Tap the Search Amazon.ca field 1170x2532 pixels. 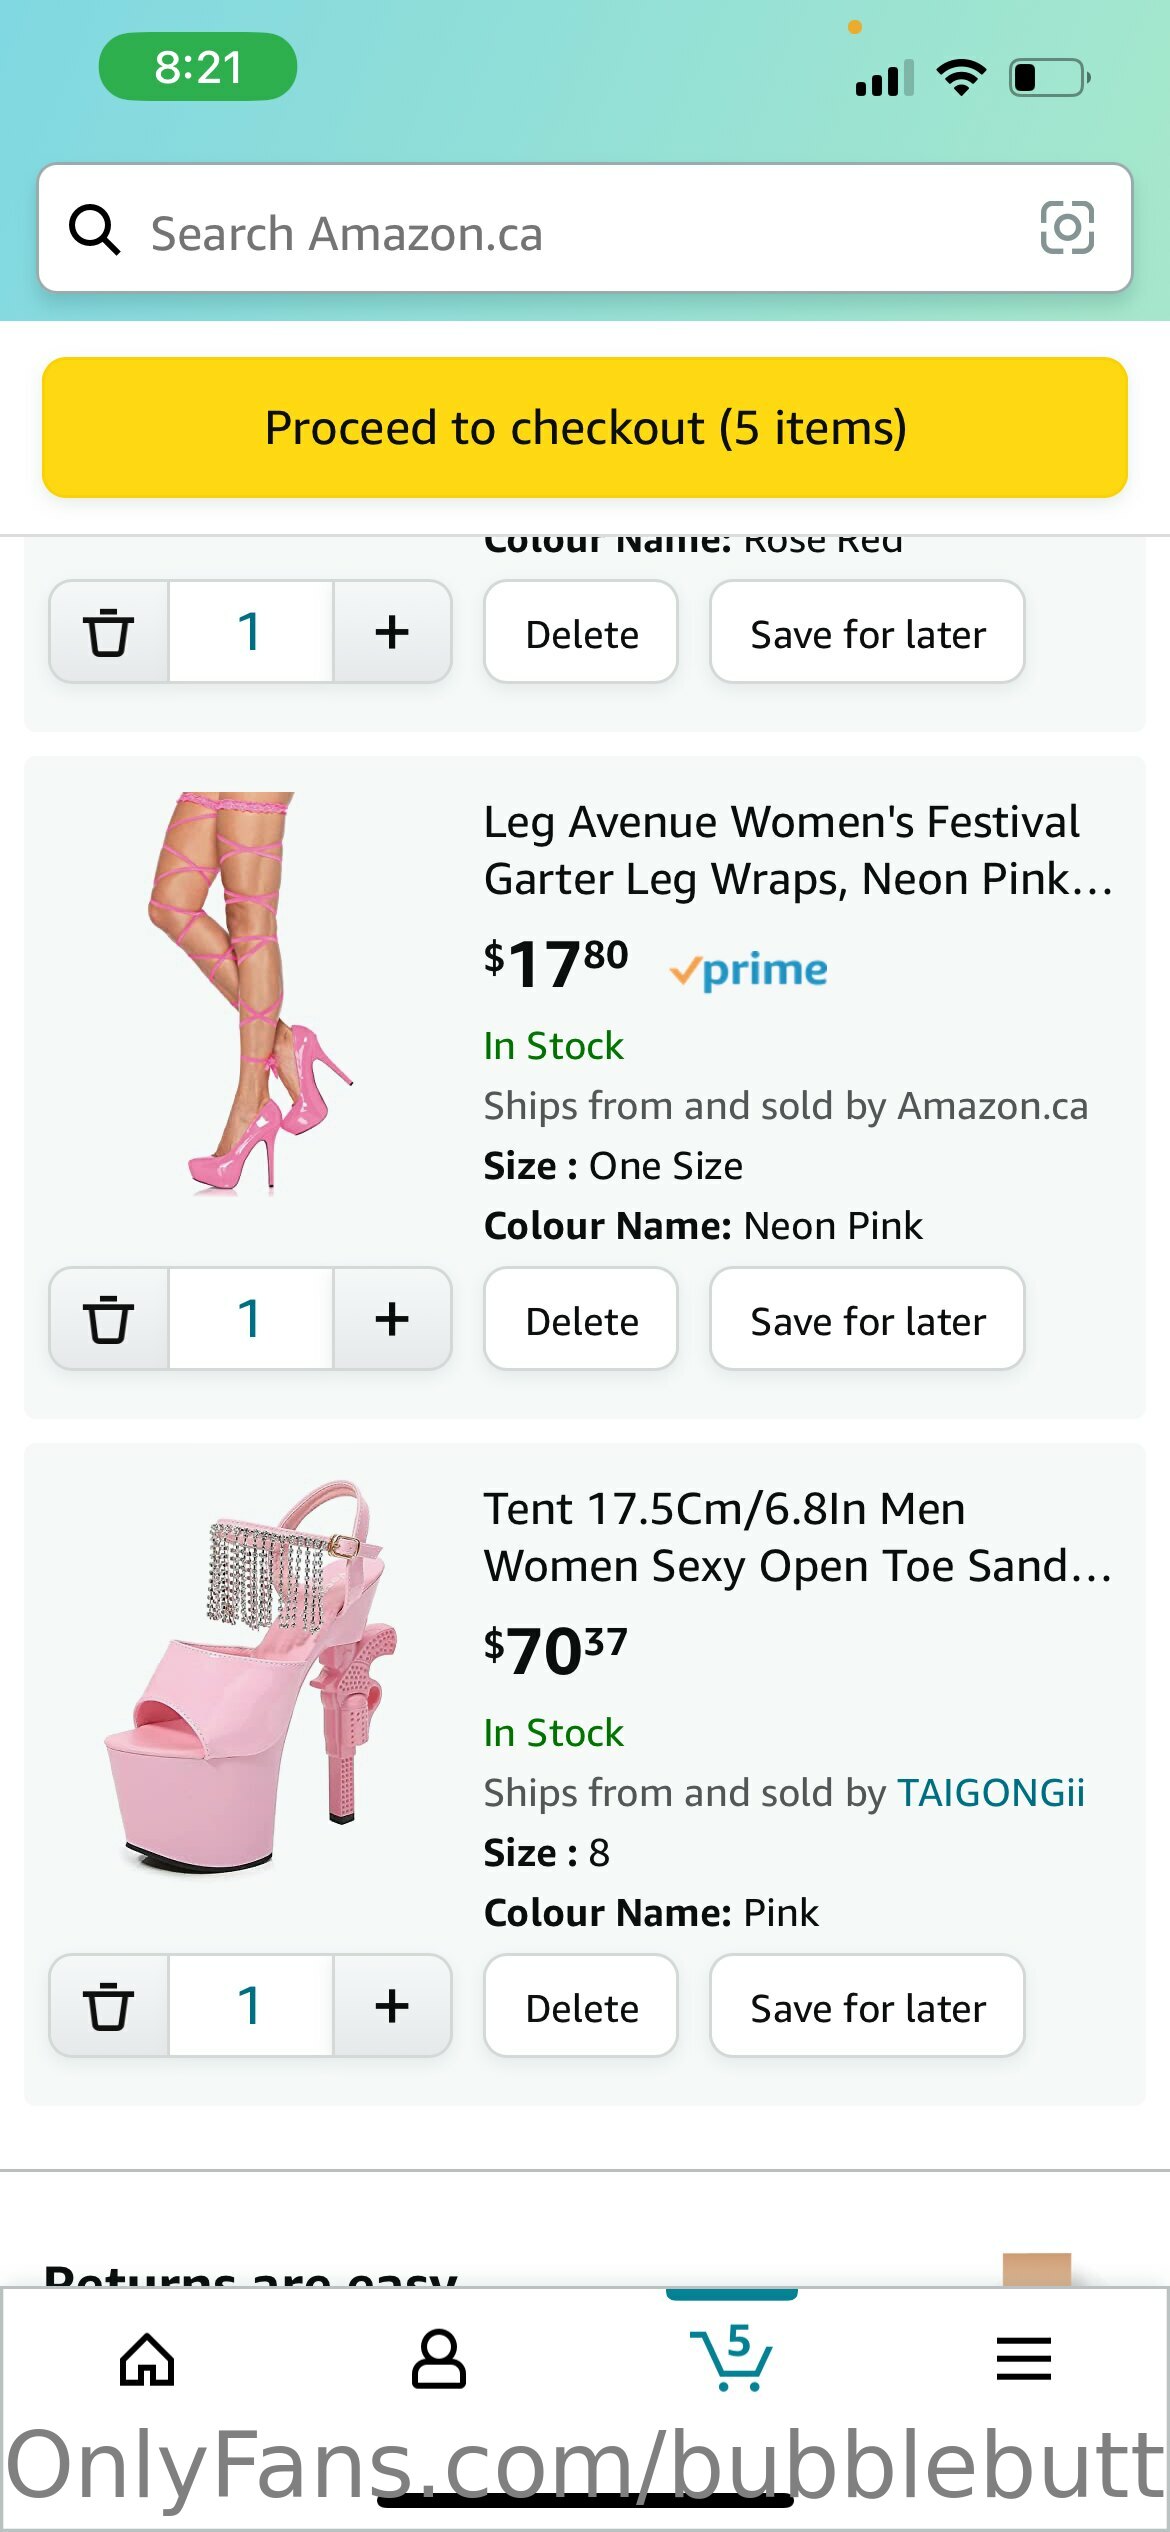(x=580, y=232)
